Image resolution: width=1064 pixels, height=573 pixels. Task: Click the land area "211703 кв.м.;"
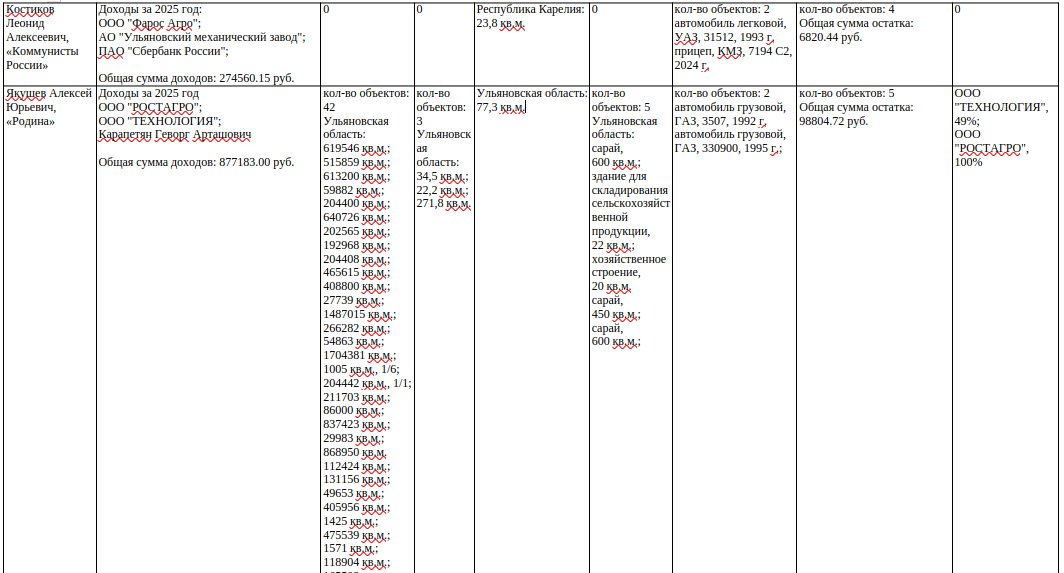[356, 397]
